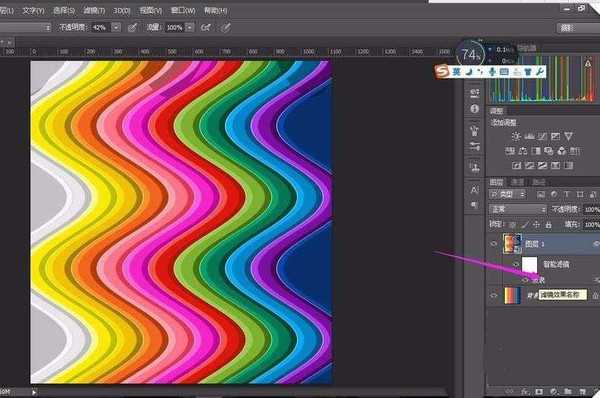Select the 图层 1 layer name

(x=535, y=244)
